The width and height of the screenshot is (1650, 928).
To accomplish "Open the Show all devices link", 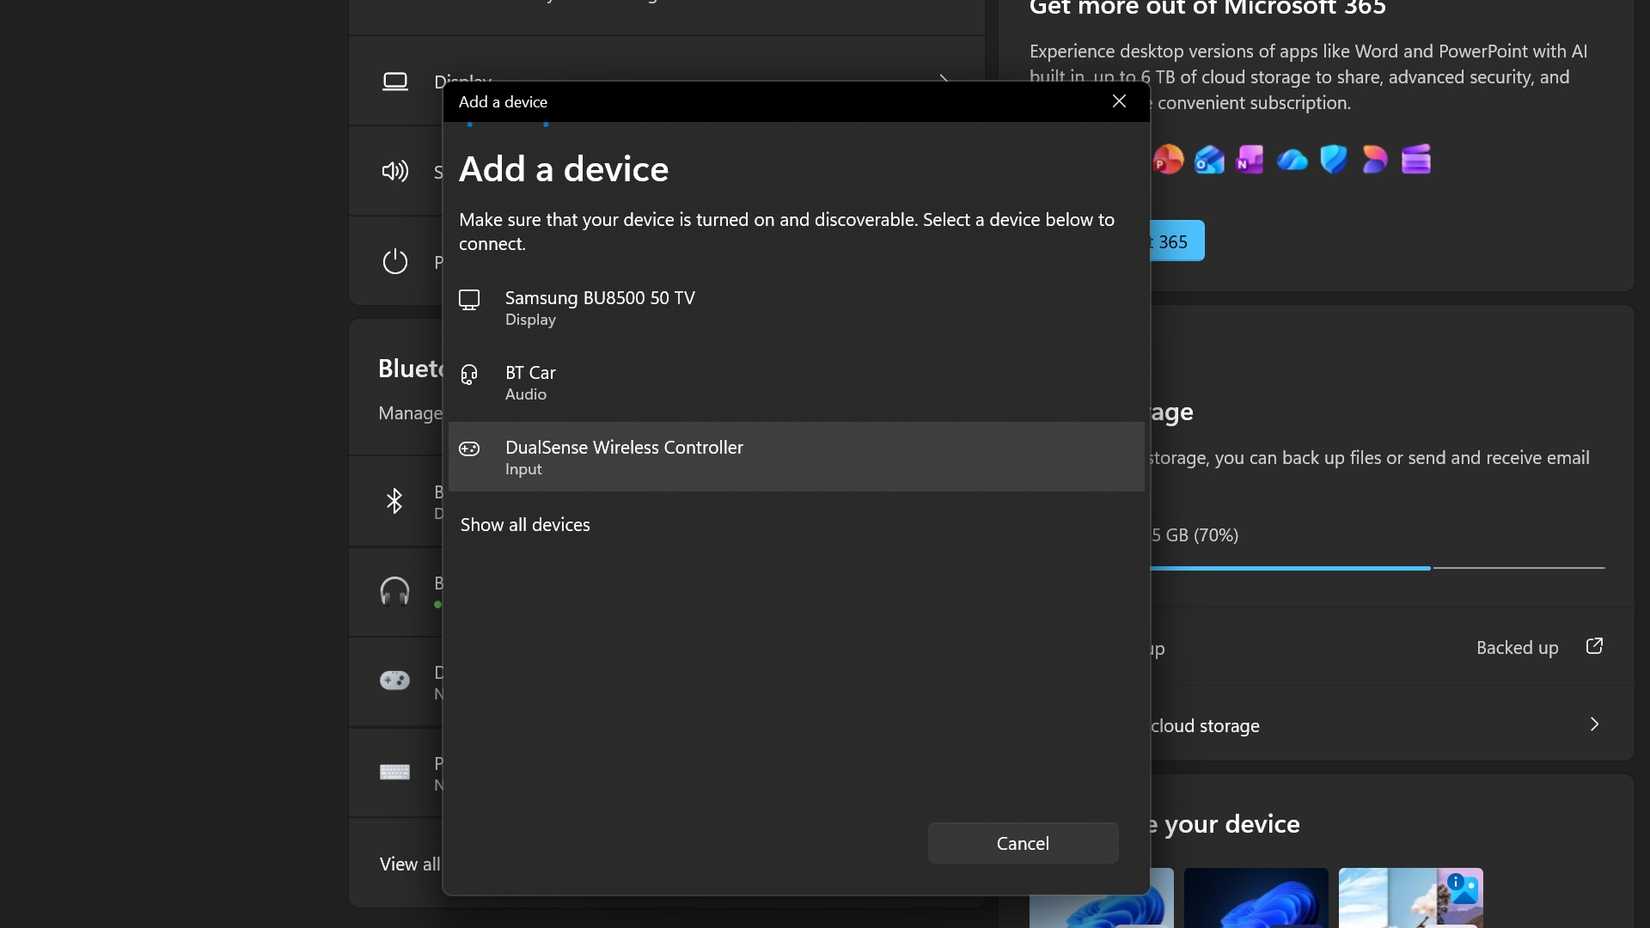I will pos(525,525).
